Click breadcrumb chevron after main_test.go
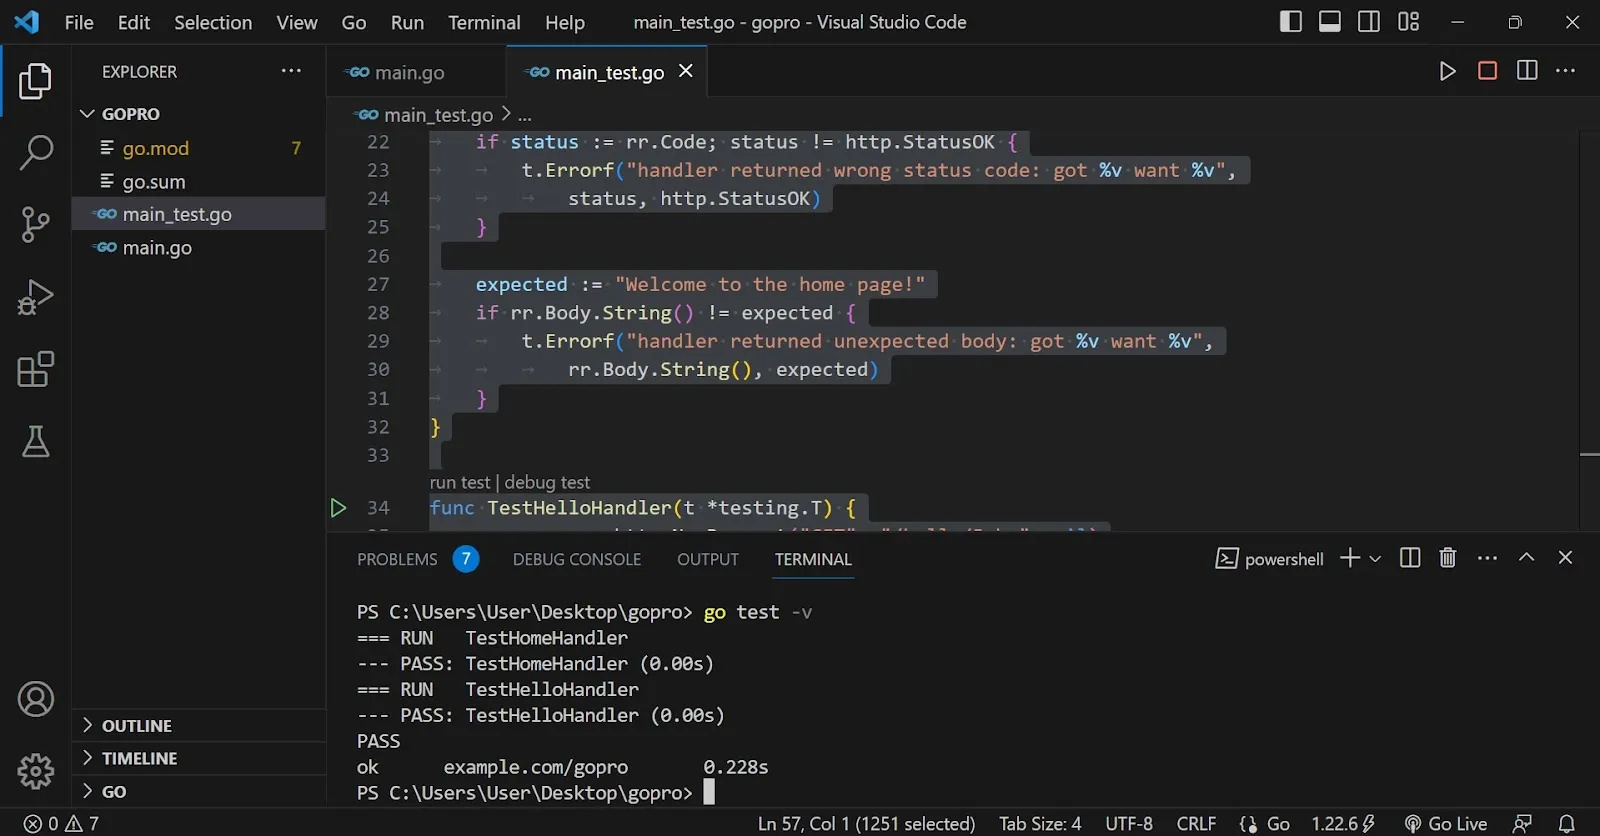The width and height of the screenshot is (1600, 836). point(506,114)
